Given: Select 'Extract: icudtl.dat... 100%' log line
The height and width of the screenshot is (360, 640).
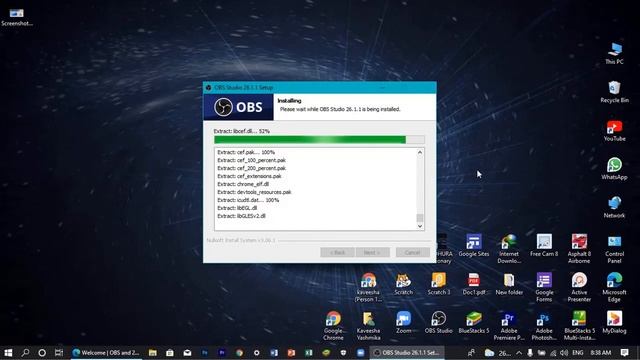Looking at the screenshot, I should (x=248, y=200).
